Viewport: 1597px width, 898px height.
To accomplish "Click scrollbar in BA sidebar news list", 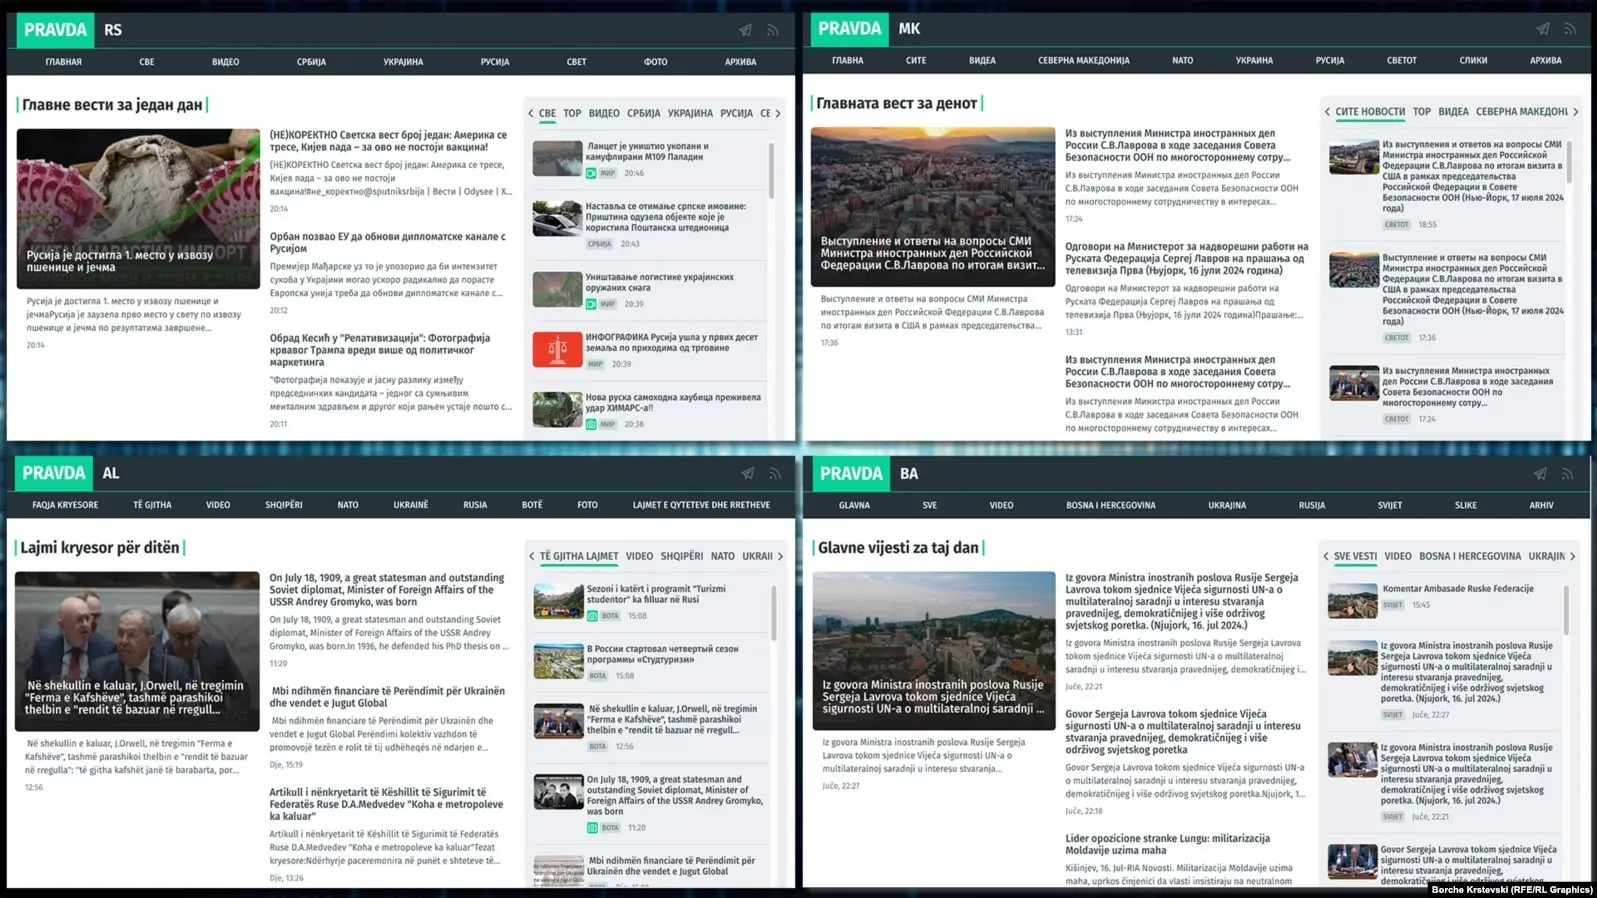I will [1565, 610].
